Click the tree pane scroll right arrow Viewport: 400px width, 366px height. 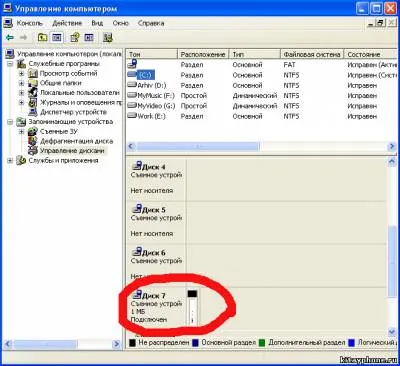pos(116,344)
